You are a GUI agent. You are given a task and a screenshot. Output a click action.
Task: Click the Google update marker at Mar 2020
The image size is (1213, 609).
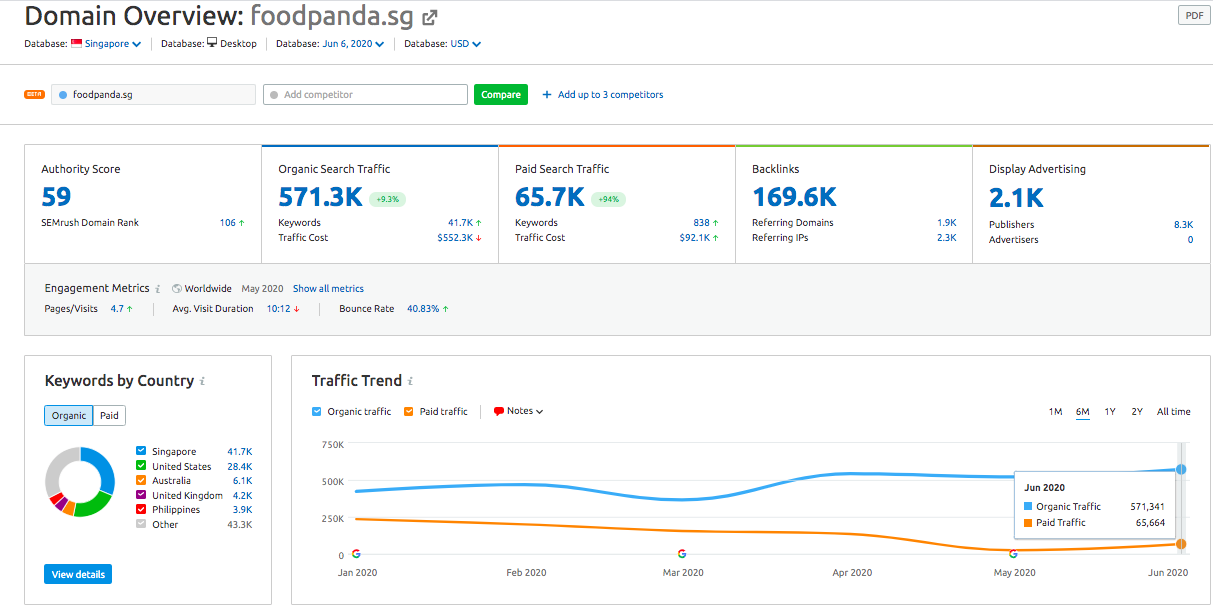(682, 553)
